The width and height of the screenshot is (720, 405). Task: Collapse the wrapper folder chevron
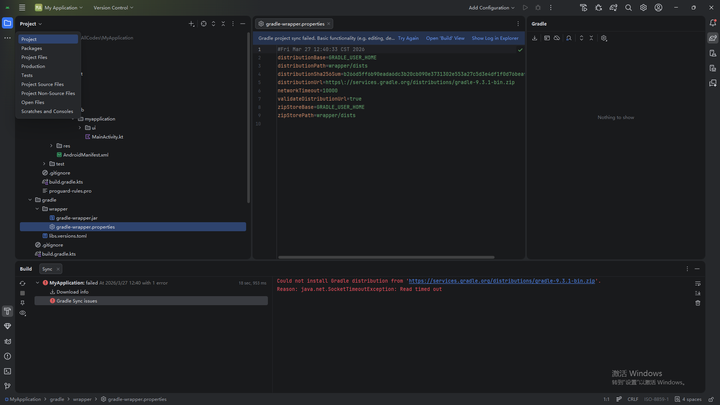click(x=37, y=209)
